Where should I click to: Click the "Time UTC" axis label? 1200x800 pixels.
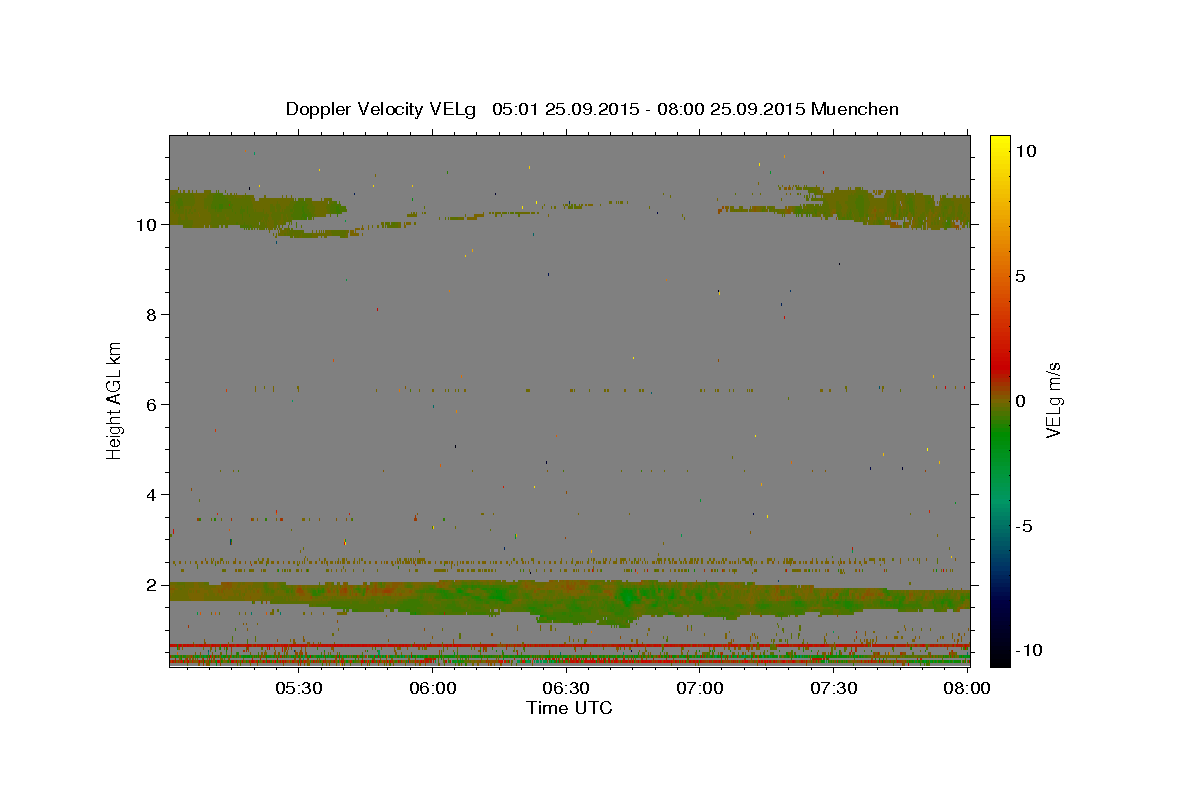click(569, 708)
